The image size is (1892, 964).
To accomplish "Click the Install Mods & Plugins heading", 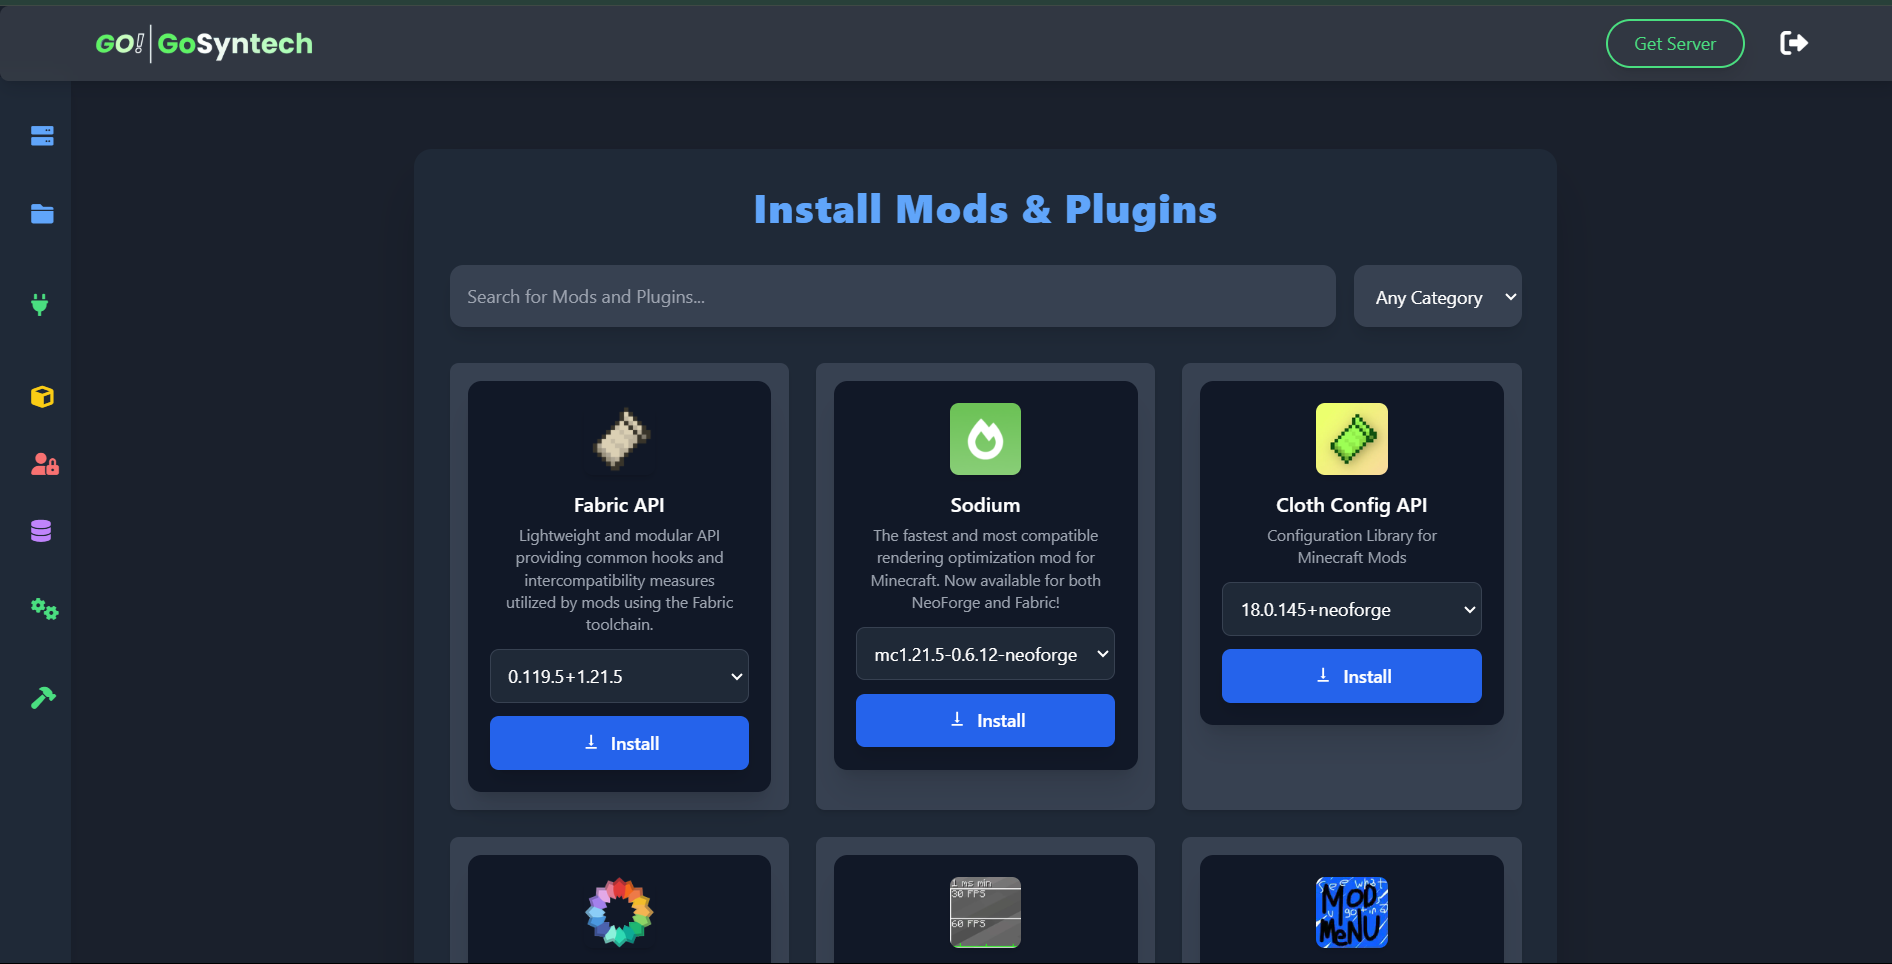I will click(985, 209).
